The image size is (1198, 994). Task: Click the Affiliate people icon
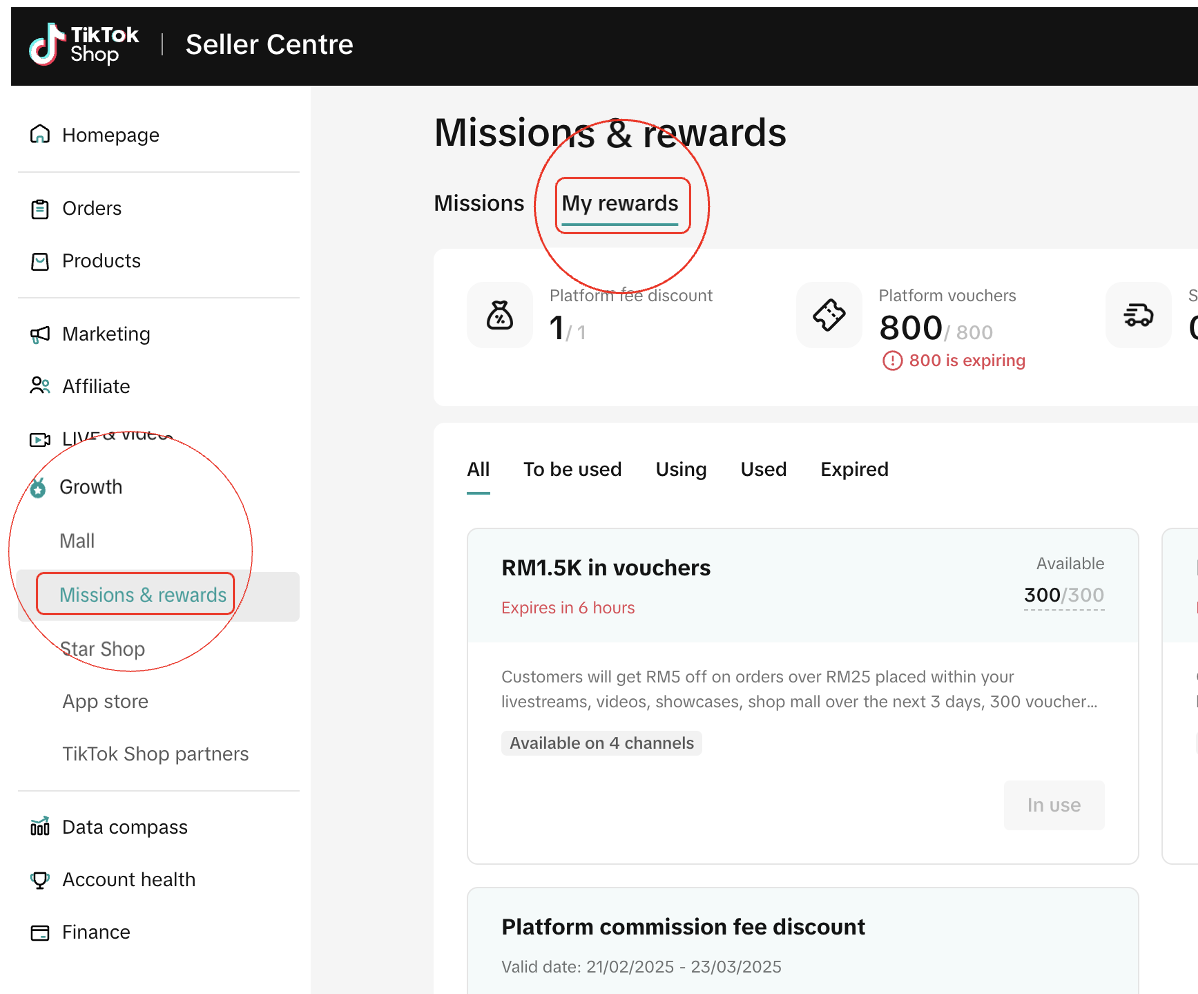coord(40,386)
